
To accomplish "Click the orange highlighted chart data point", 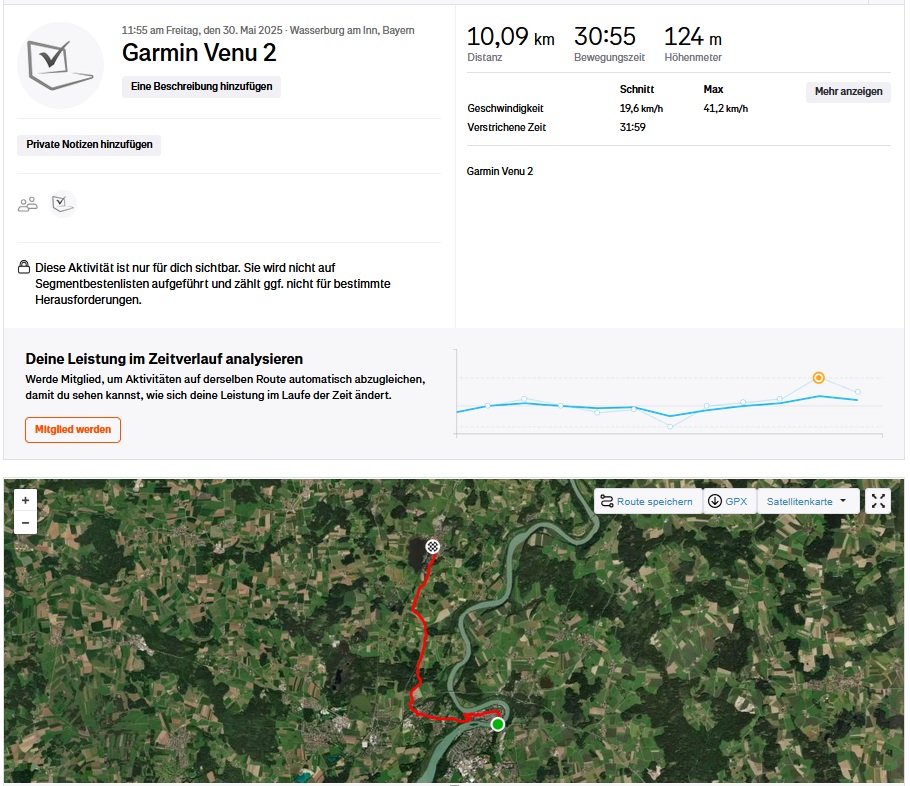I will click(818, 378).
